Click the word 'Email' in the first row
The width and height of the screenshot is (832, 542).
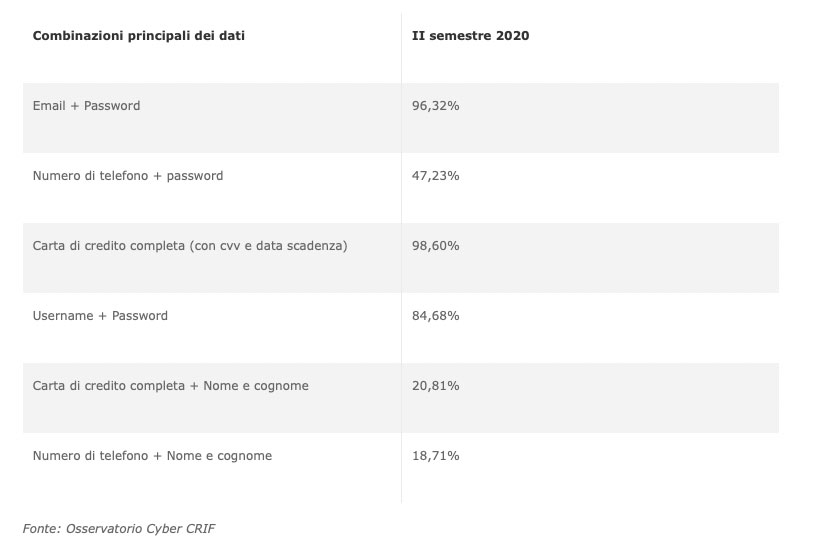tap(49, 106)
